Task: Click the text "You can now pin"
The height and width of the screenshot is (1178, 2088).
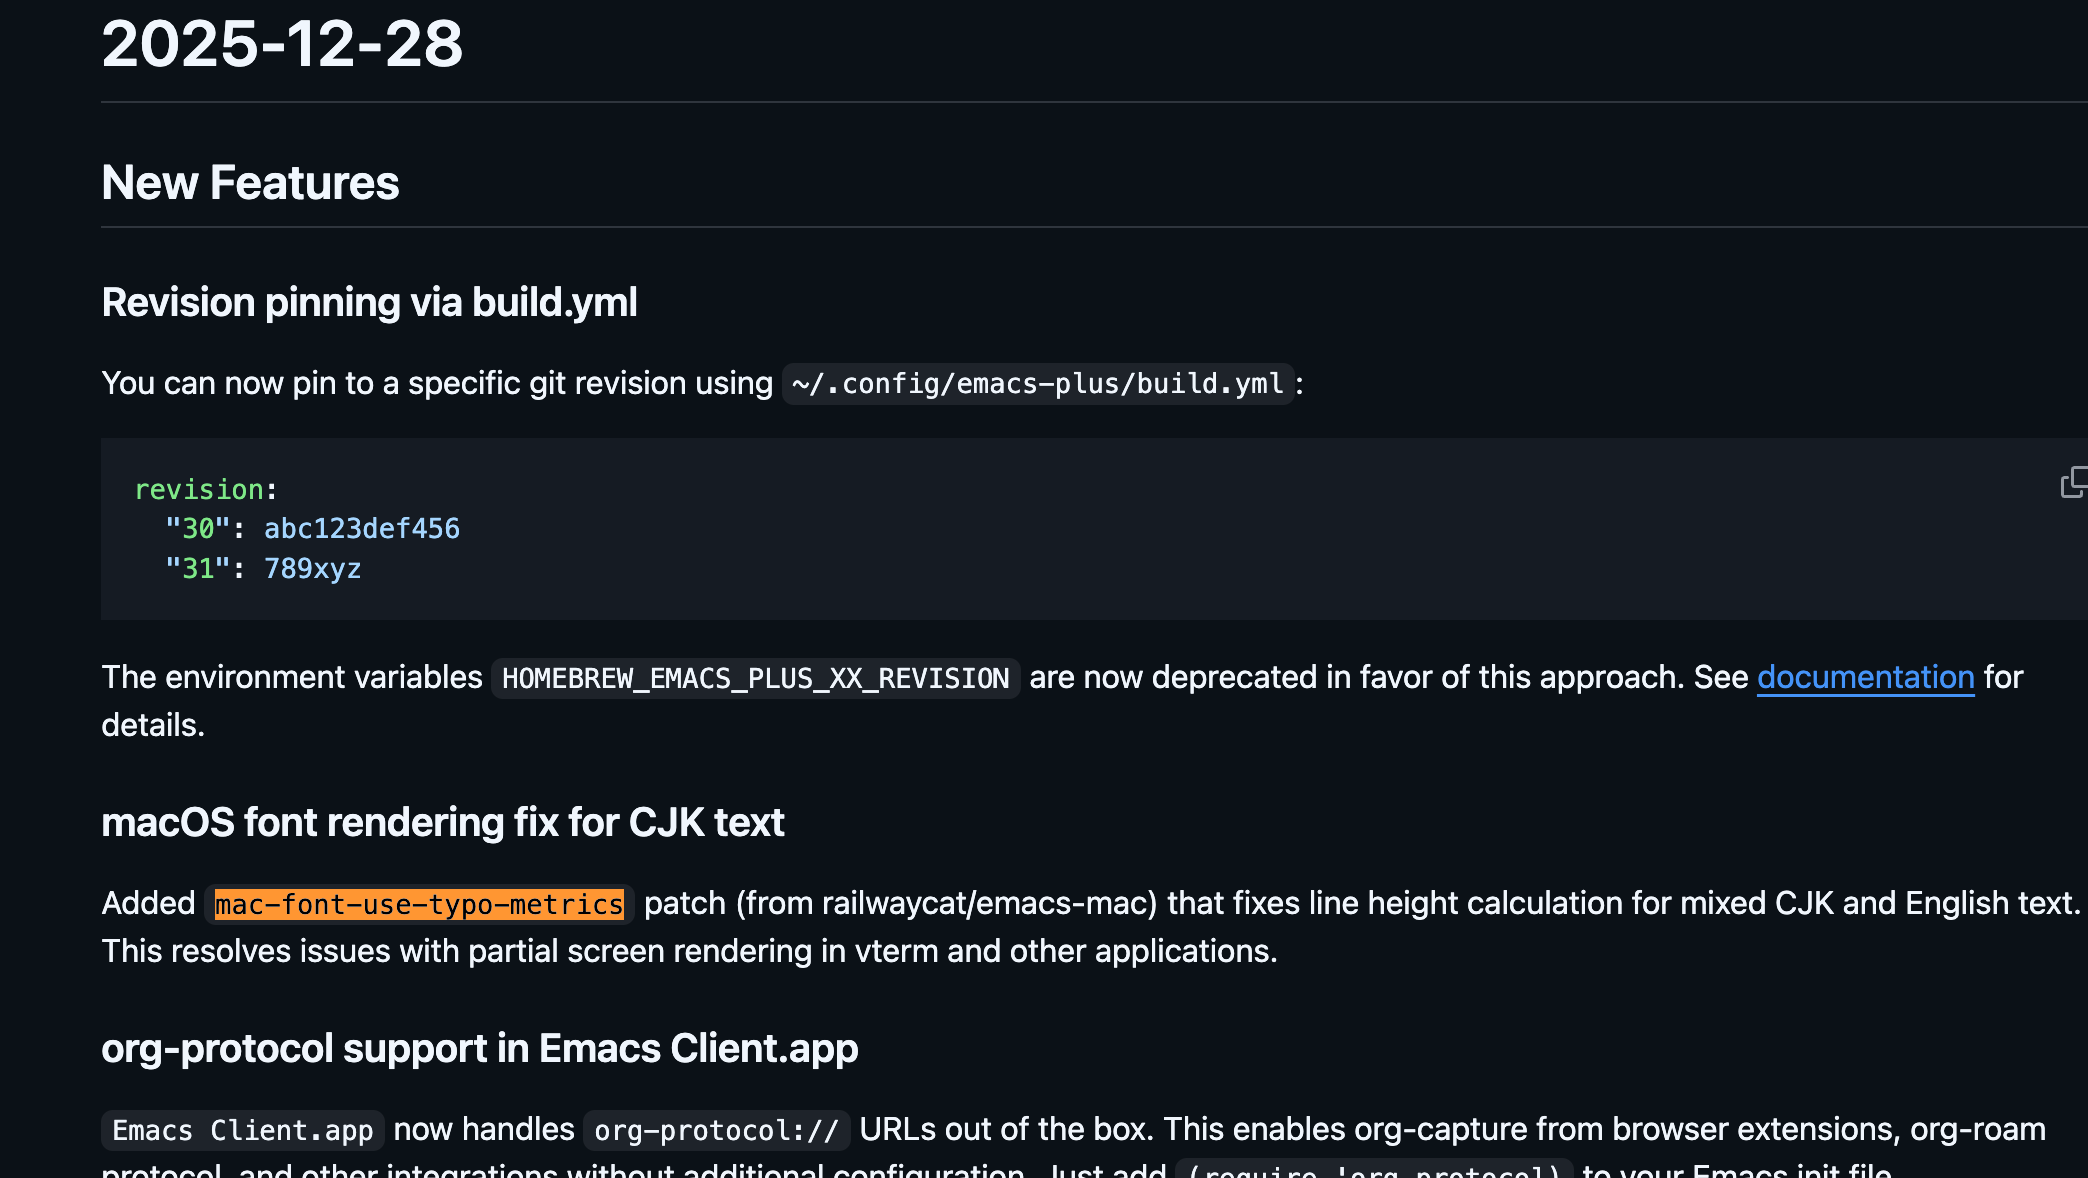Action: click(x=218, y=384)
